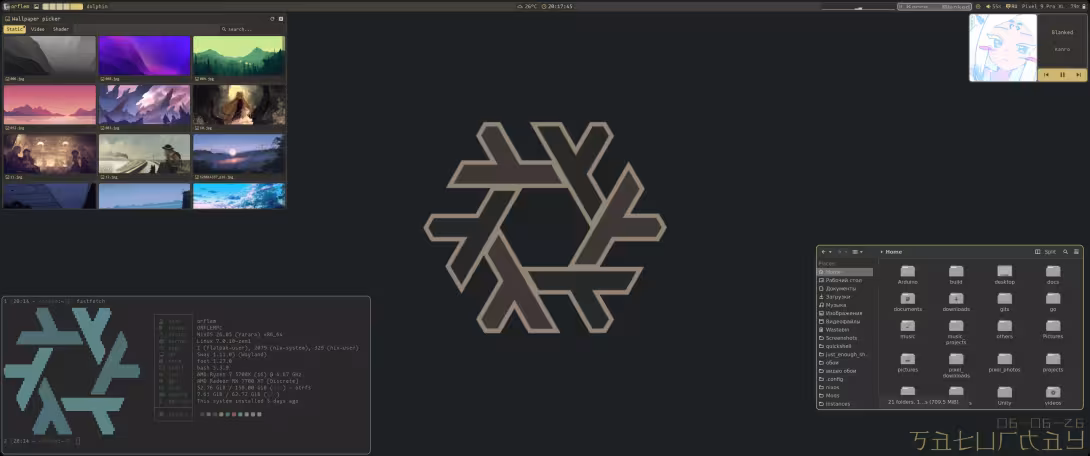Click the wallpaper search field

click(x=252, y=29)
